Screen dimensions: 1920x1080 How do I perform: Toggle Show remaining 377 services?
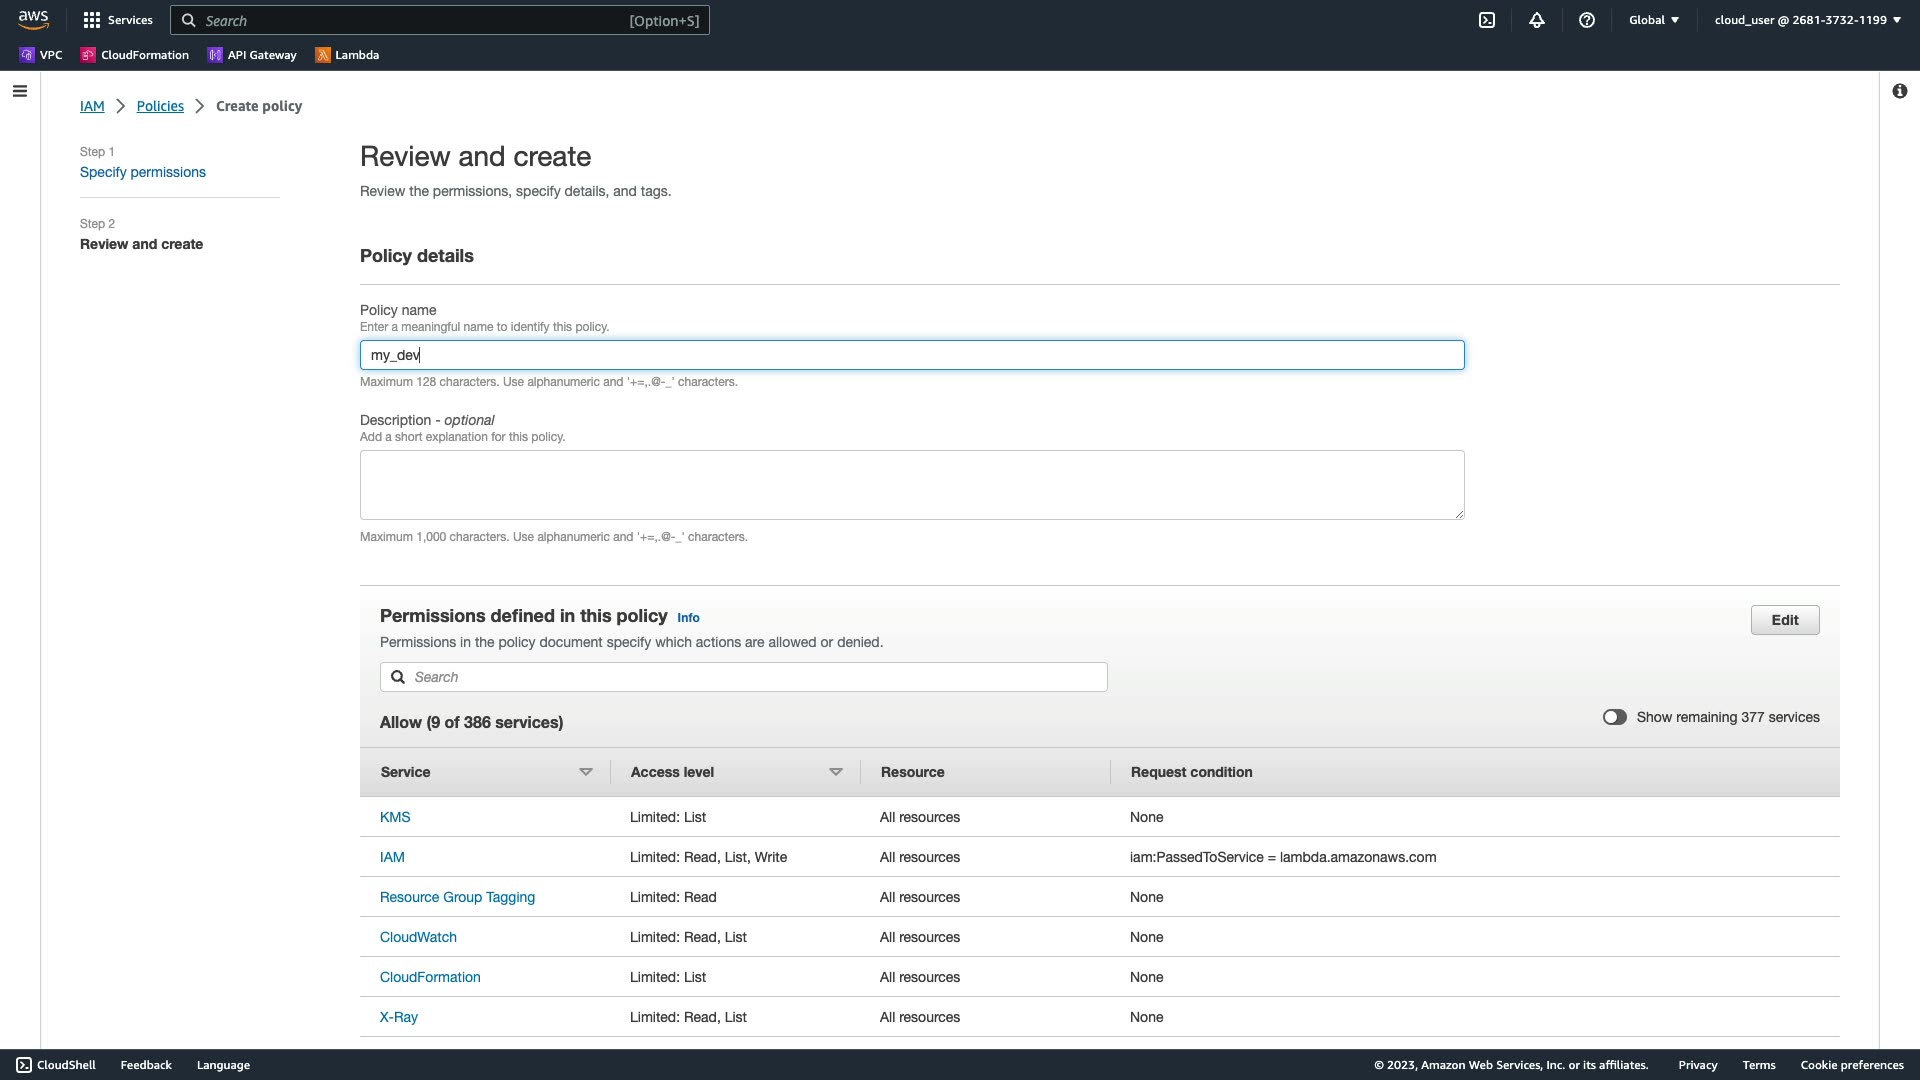(x=1614, y=717)
